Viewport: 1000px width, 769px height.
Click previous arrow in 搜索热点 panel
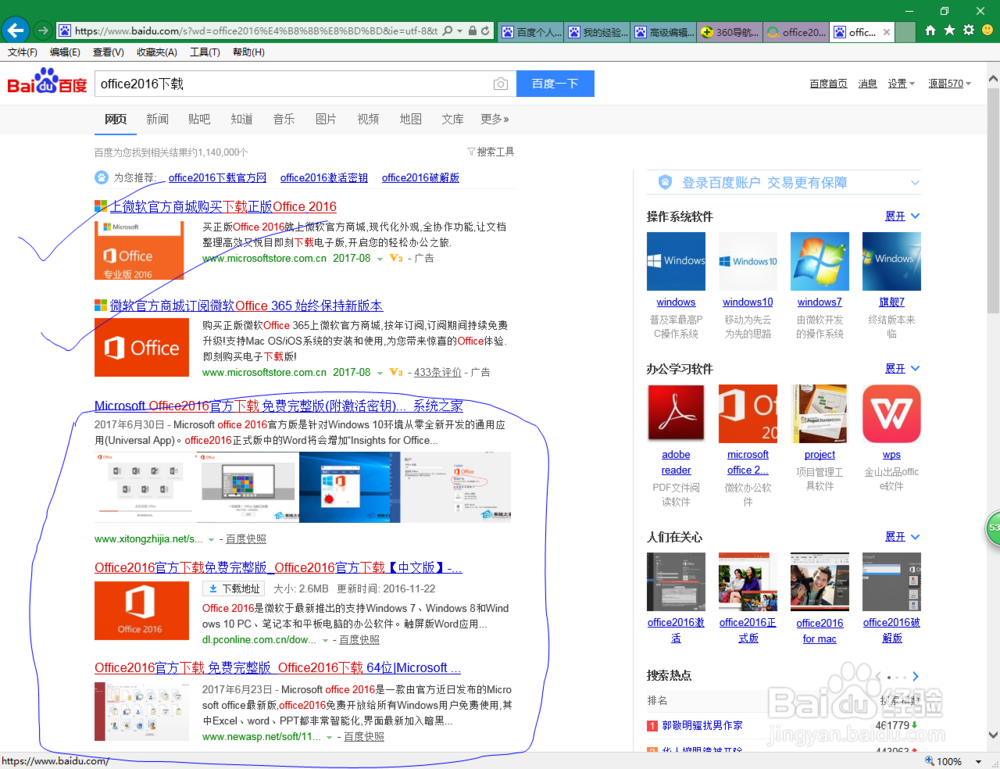click(x=879, y=677)
